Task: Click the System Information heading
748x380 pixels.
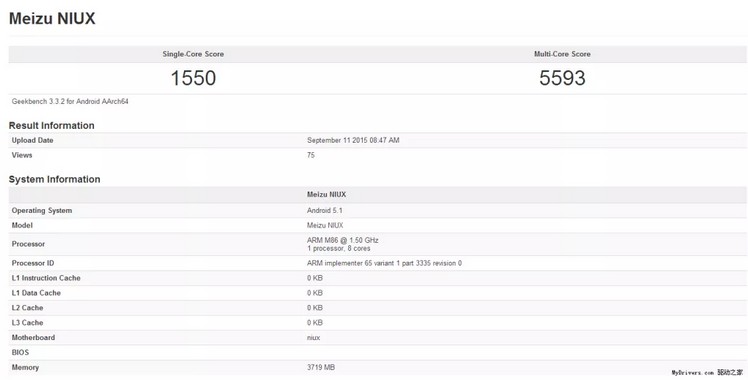Action: click(54, 179)
